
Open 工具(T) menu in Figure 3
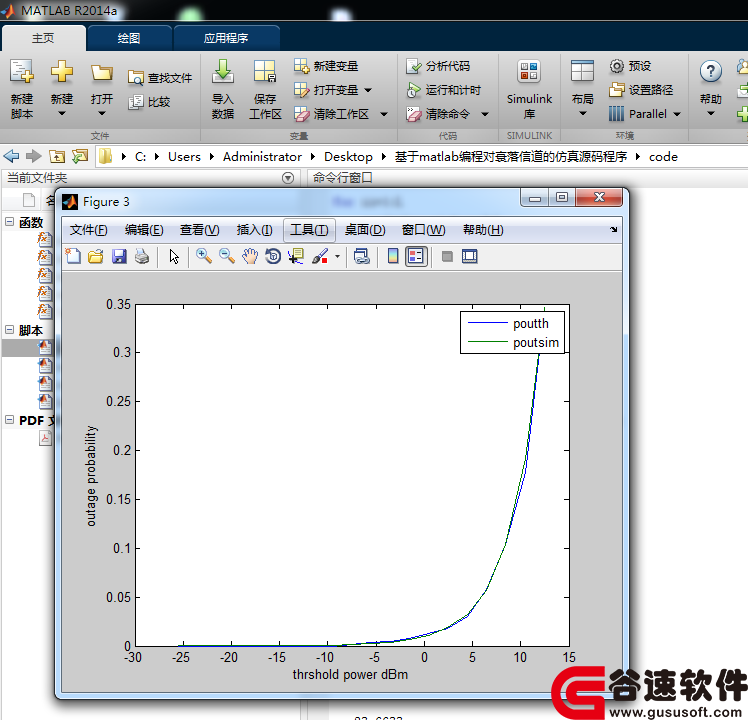coord(309,230)
